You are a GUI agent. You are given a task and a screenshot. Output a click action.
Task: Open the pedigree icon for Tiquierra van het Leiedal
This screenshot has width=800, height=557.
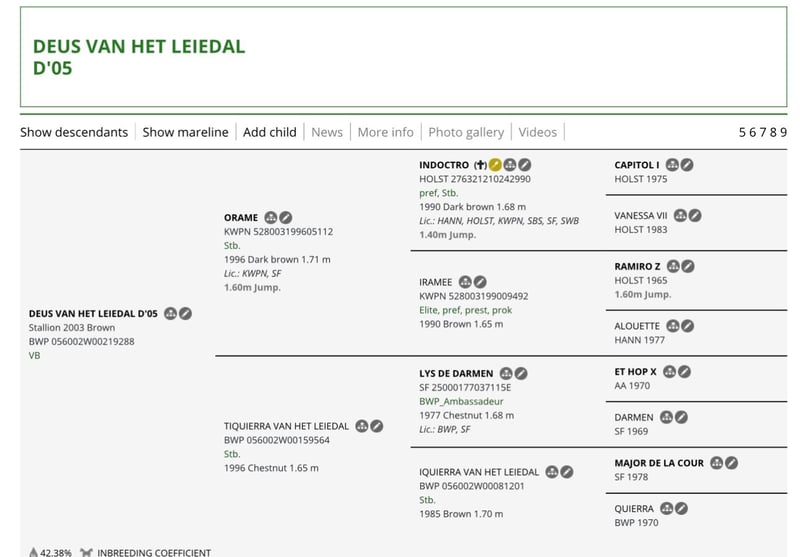pos(361,426)
